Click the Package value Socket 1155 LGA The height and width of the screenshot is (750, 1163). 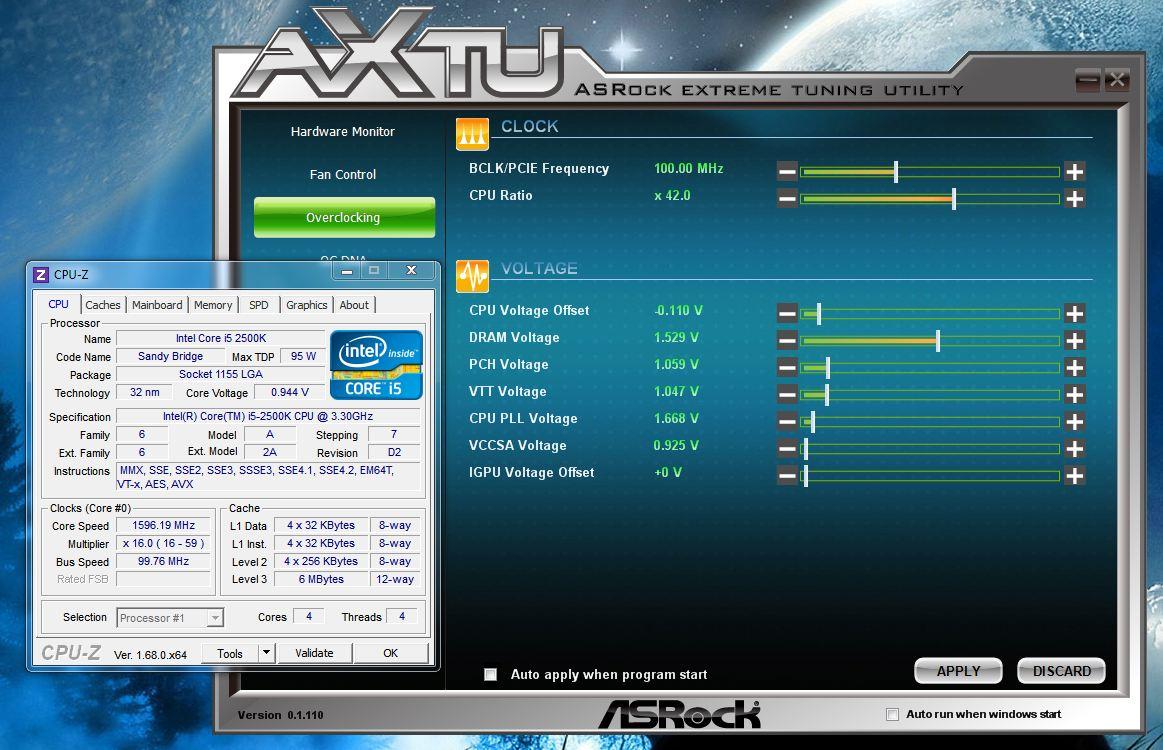point(221,374)
